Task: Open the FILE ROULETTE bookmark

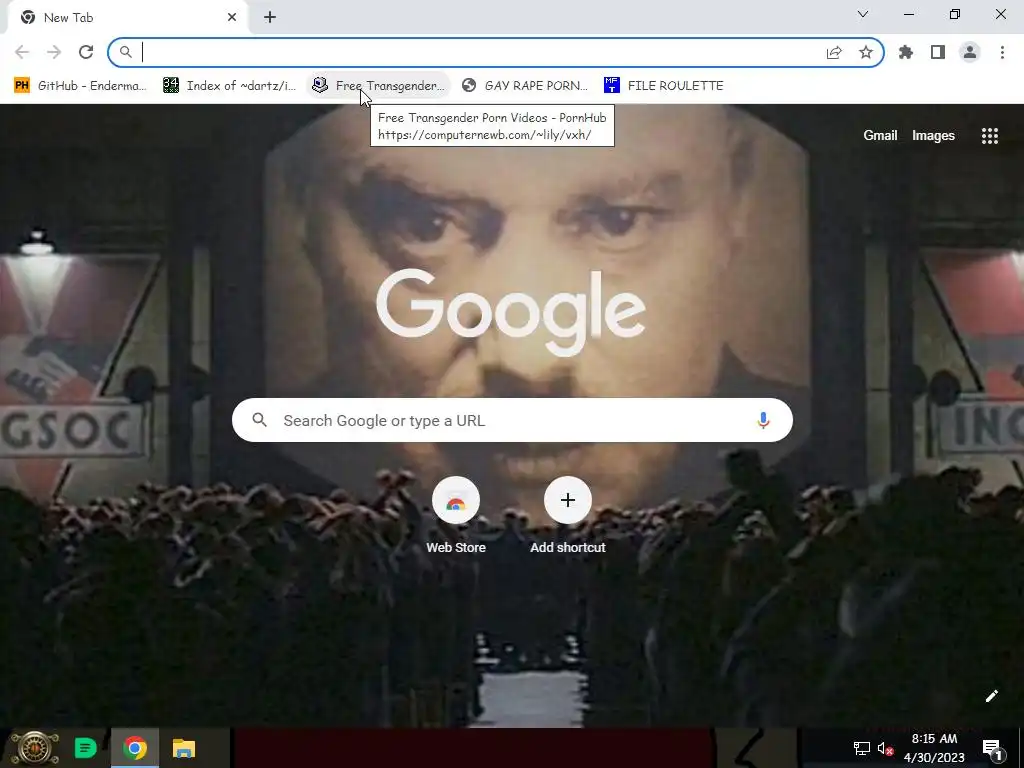Action: (664, 86)
